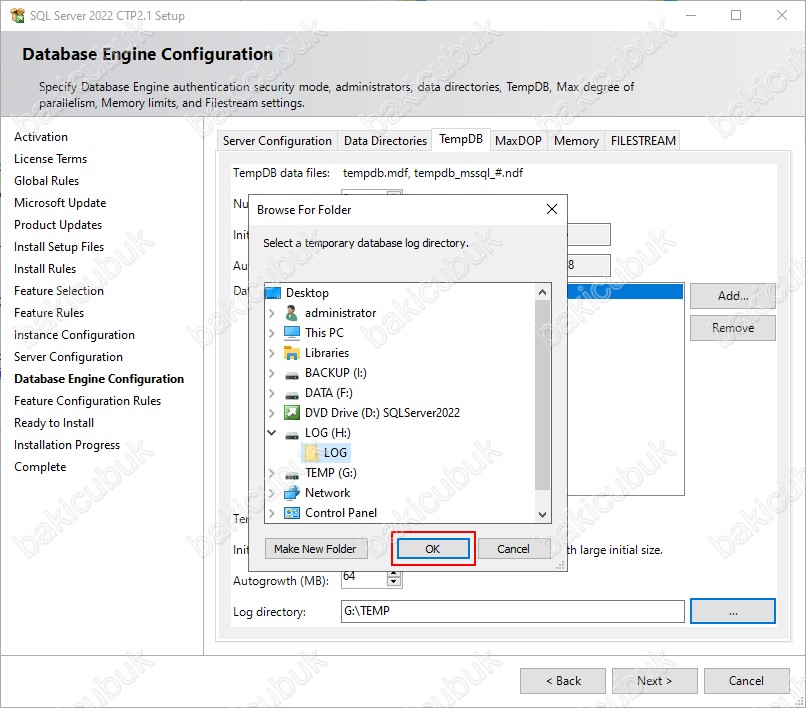The image size is (806, 708).
Task: Open the FILESTREAM tab
Action: click(643, 141)
